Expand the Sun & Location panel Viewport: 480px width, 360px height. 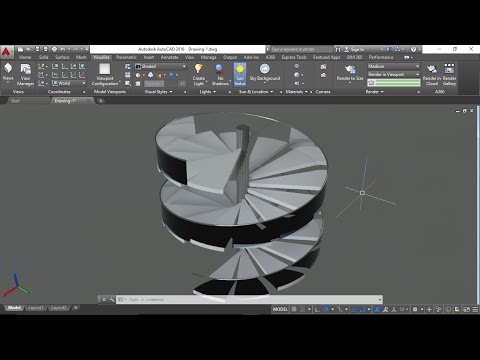(256, 92)
